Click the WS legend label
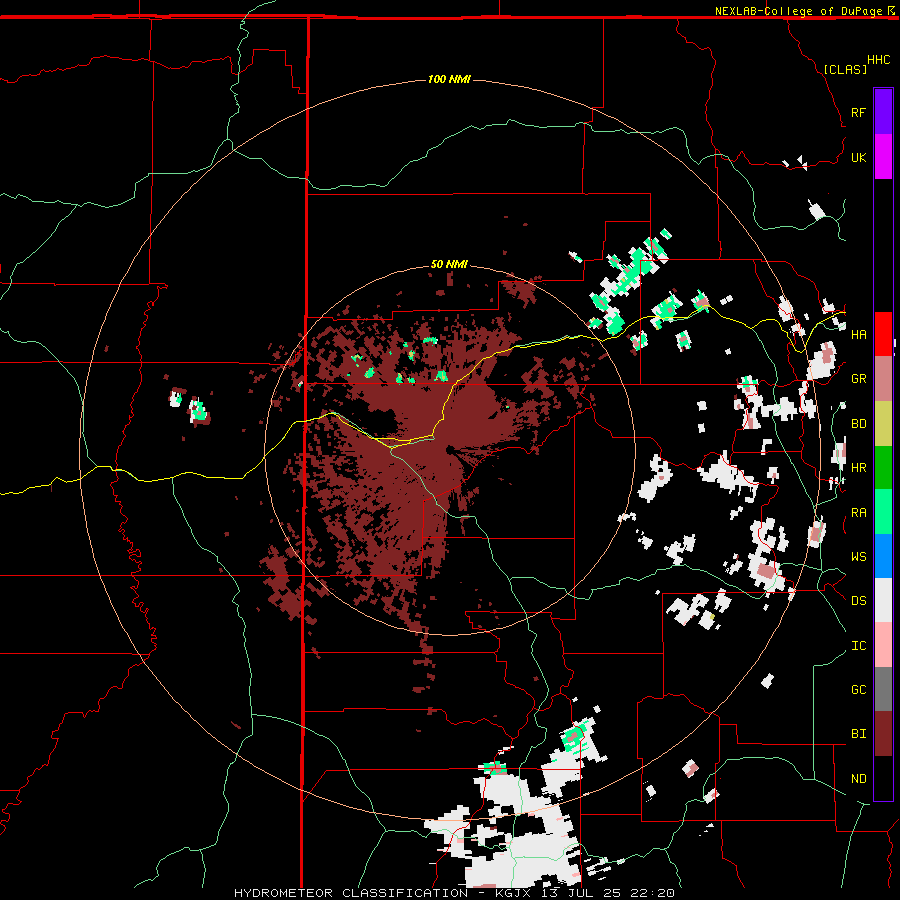This screenshot has width=900, height=900. click(x=858, y=556)
